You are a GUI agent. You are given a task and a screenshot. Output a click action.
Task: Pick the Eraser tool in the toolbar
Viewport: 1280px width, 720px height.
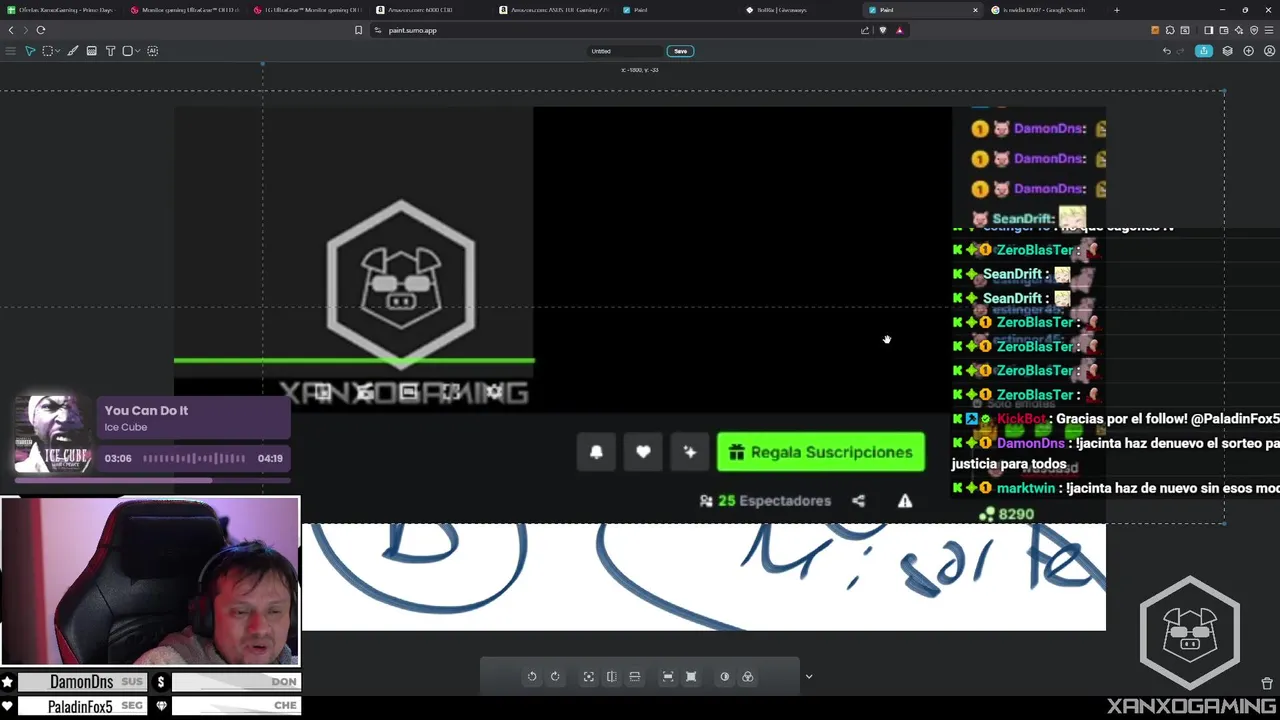(91, 51)
